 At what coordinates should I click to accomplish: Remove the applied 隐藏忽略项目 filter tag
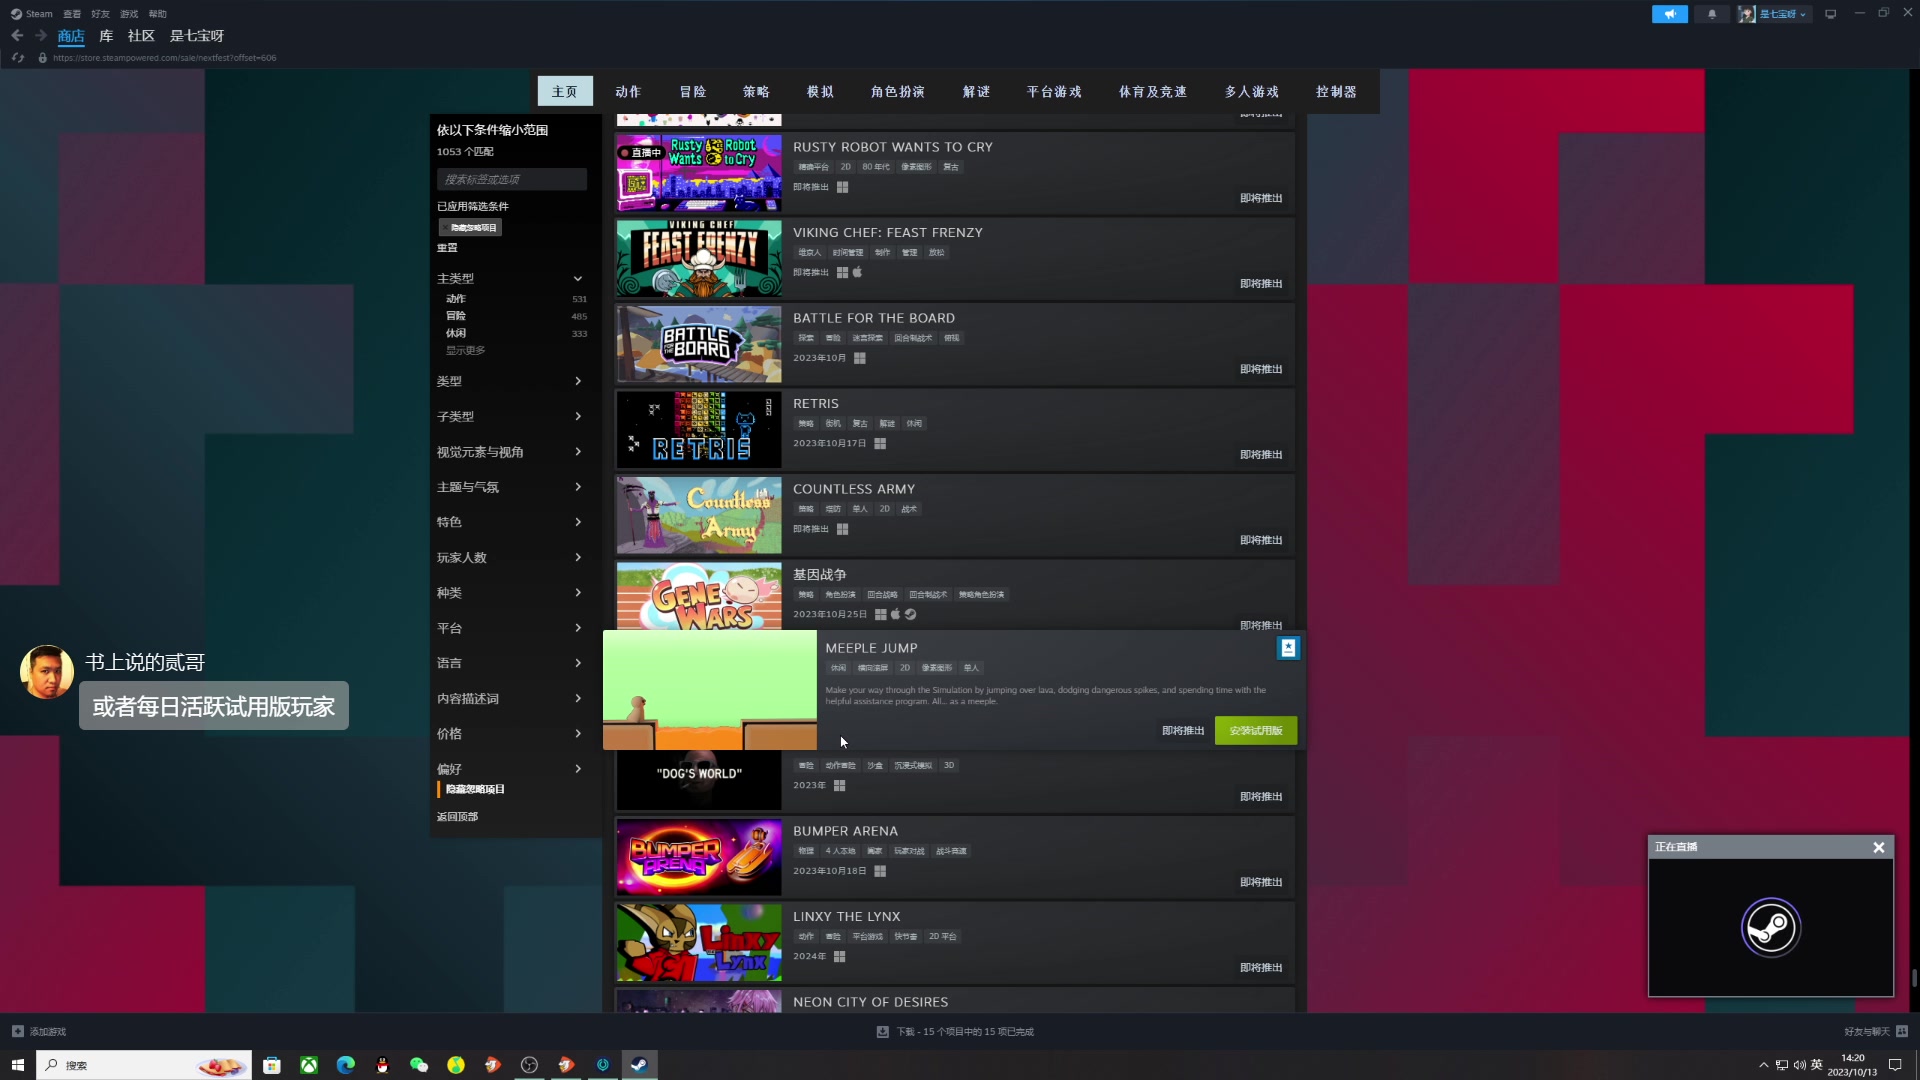470,228
